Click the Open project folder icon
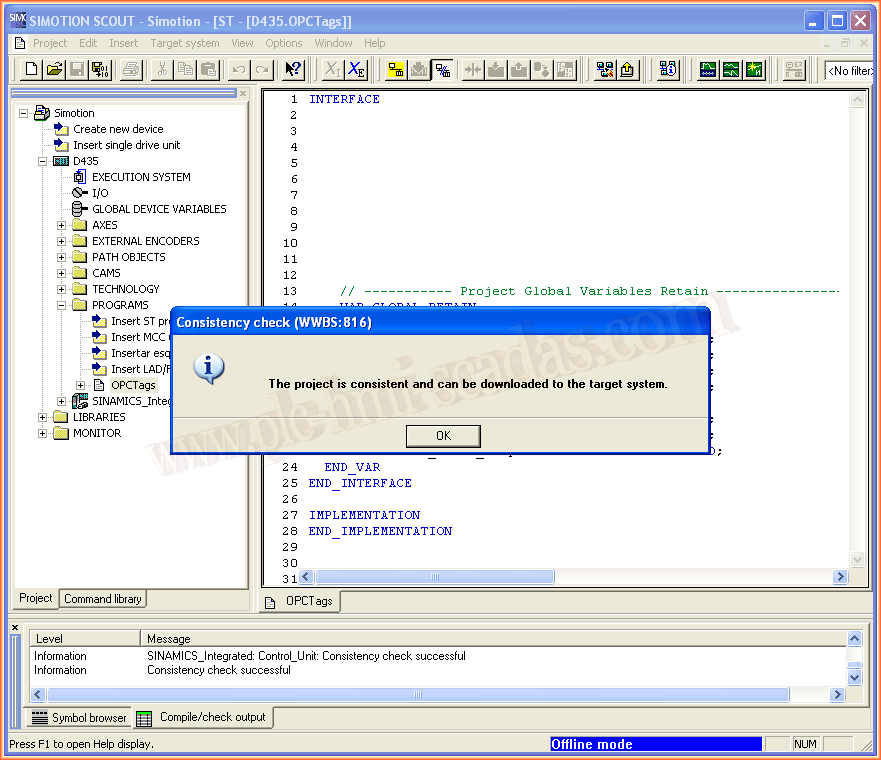 coord(54,70)
